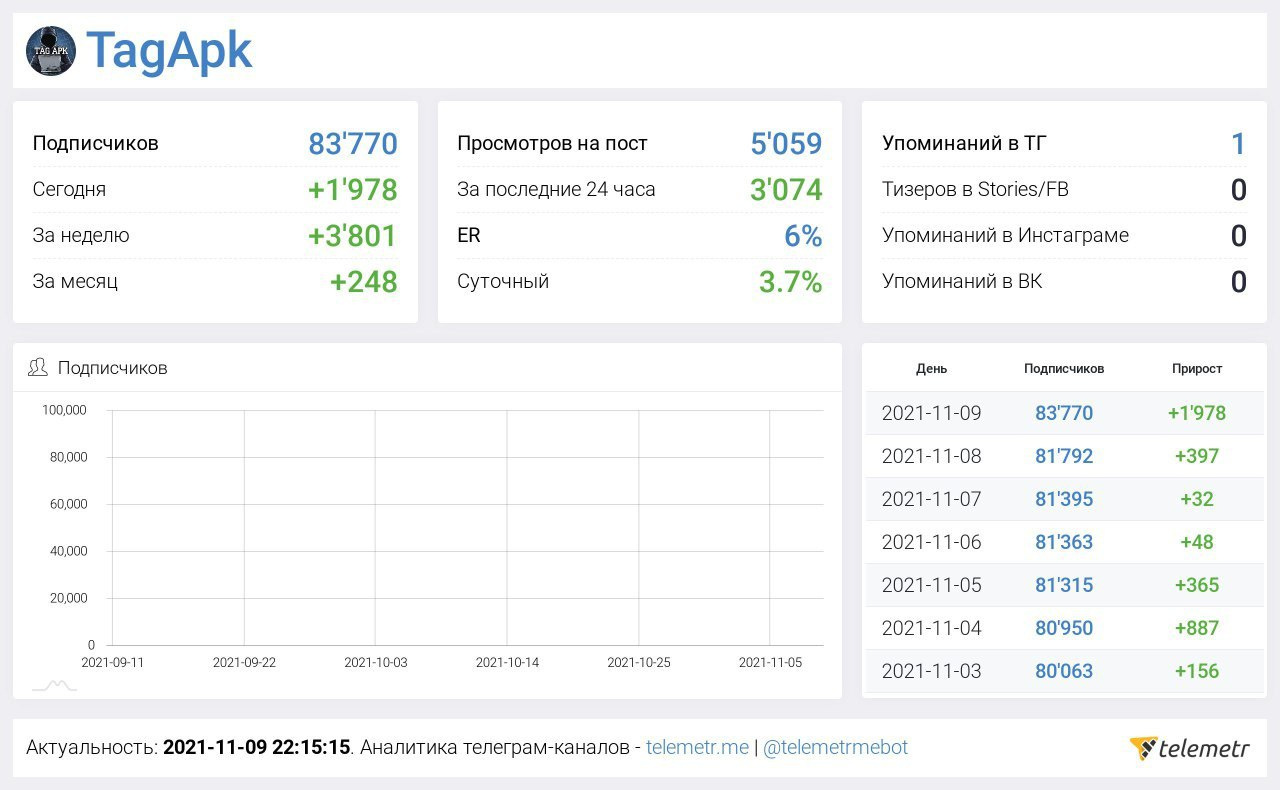Viewport: 1280px width, 790px height.
Task: Click the 2021-10-14 chart axis label
Action: 507,662
